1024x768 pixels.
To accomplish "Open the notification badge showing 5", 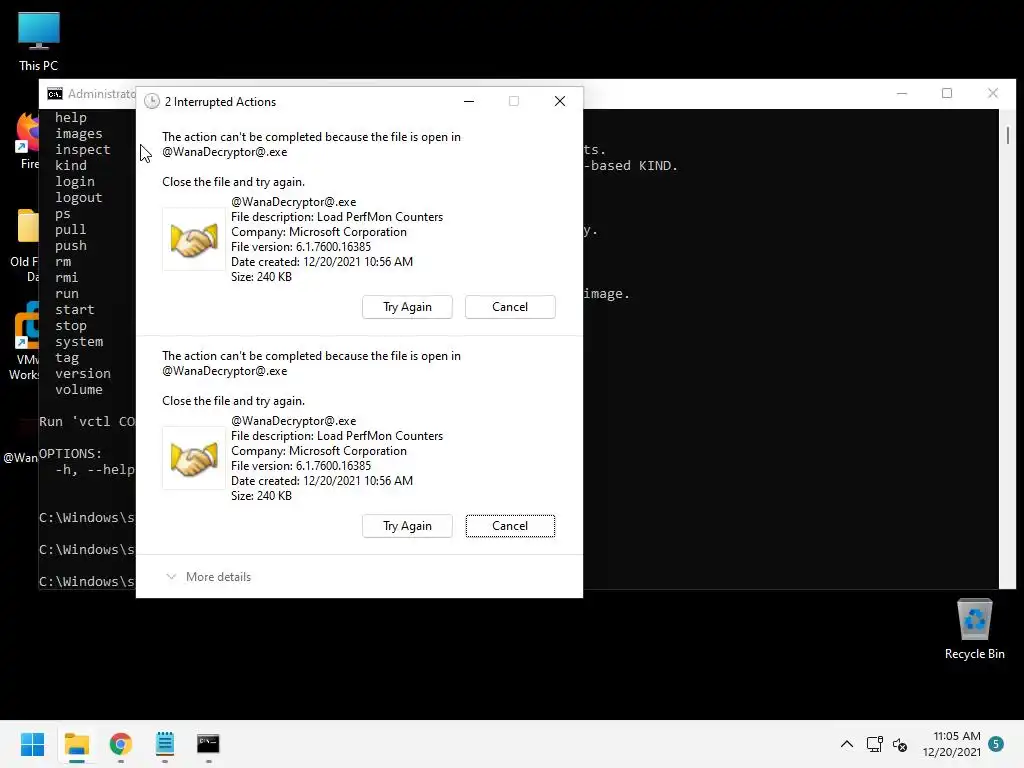I will pos(996,744).
